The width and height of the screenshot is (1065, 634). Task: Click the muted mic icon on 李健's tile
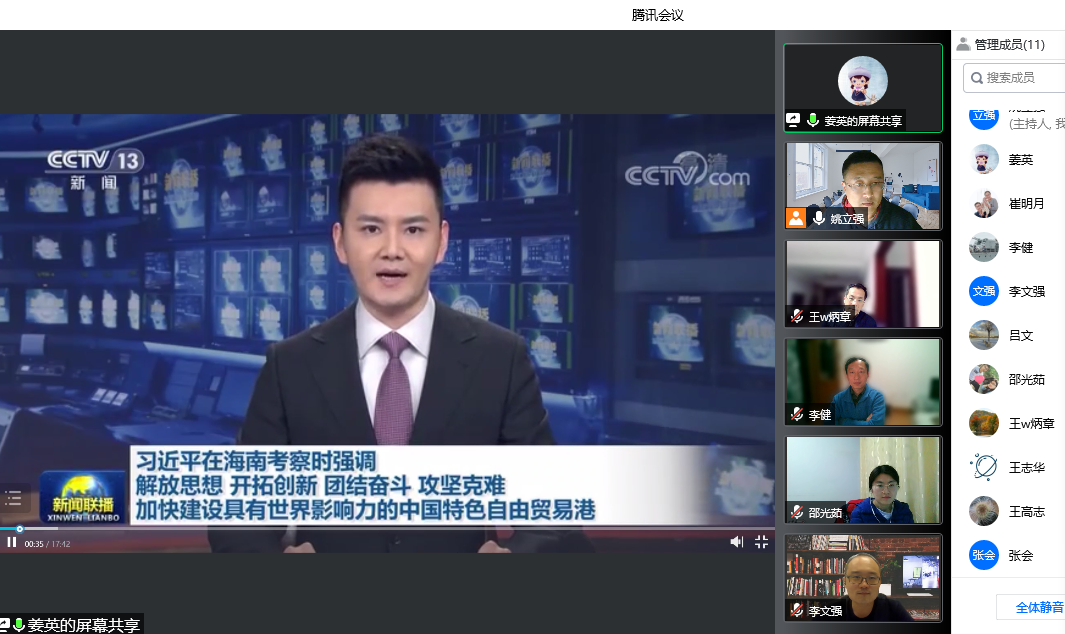[x=797, y=414]
